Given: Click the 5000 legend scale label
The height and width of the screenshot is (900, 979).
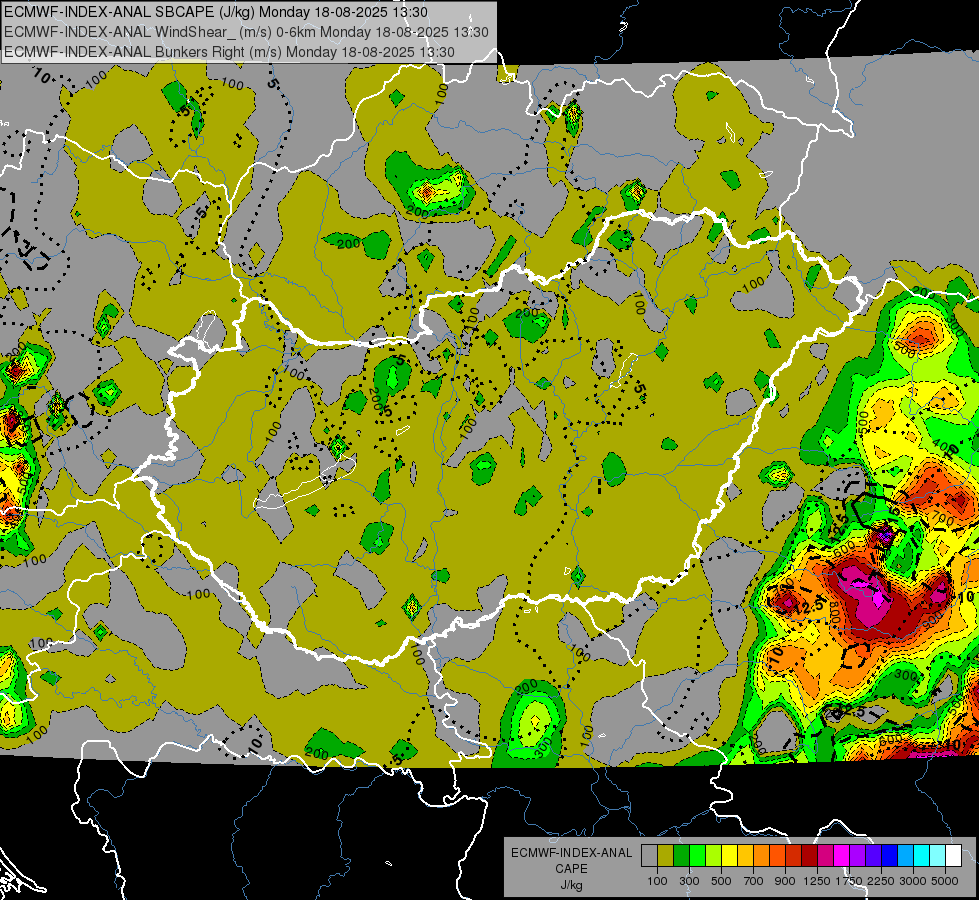Looking at the screenshot, I should click(x=945, y=881).
